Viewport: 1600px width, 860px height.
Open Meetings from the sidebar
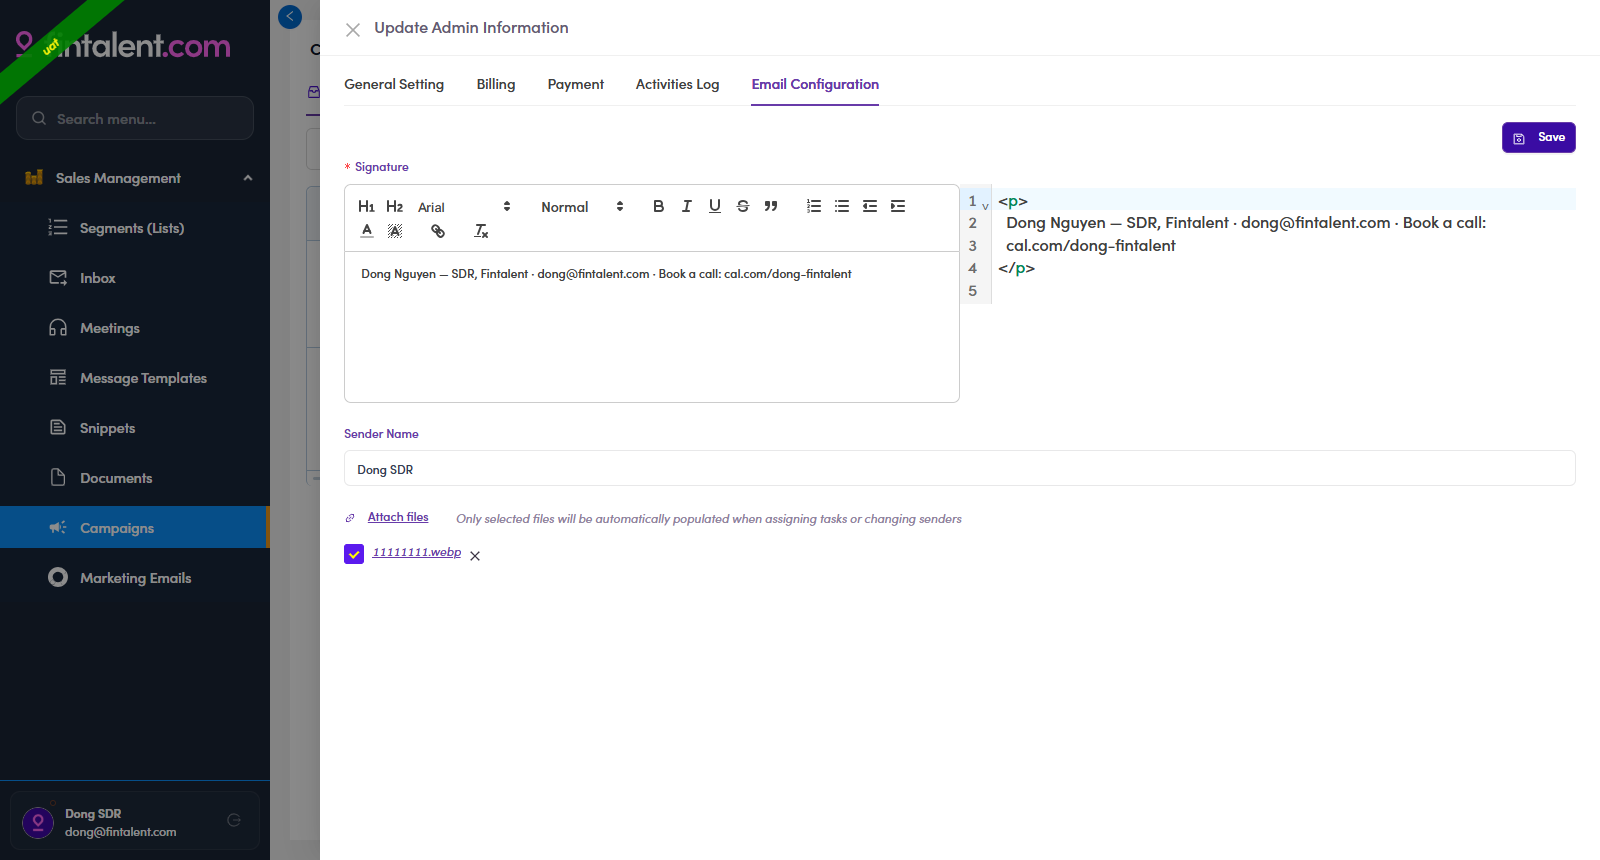[133, 328]
